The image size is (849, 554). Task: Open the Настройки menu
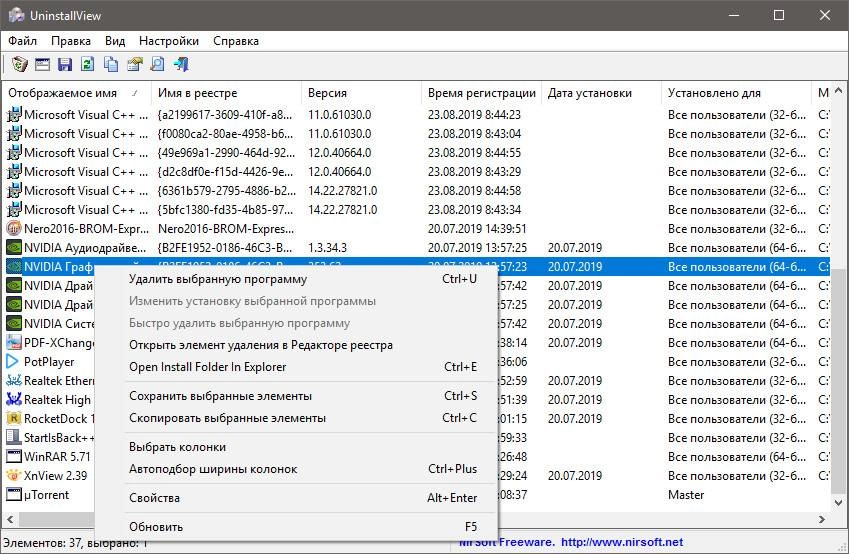169,41
